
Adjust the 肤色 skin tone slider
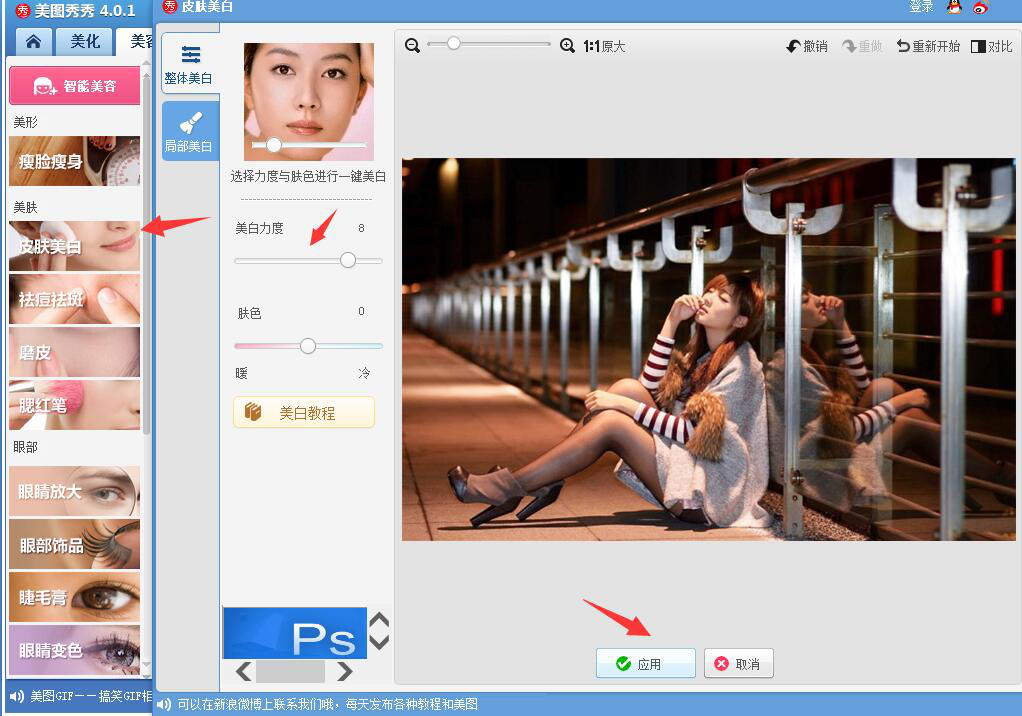point(307,345)
